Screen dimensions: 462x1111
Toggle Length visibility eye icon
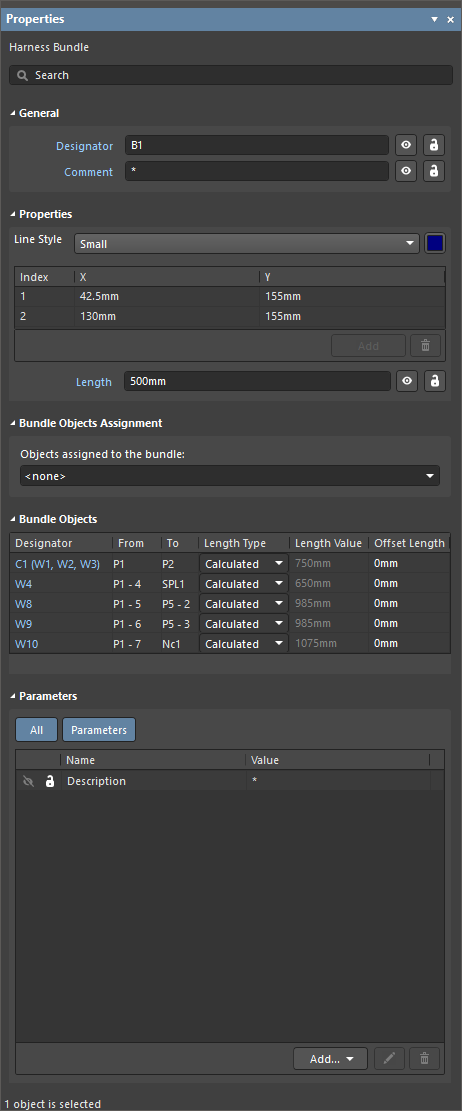[x=407, y=381]
